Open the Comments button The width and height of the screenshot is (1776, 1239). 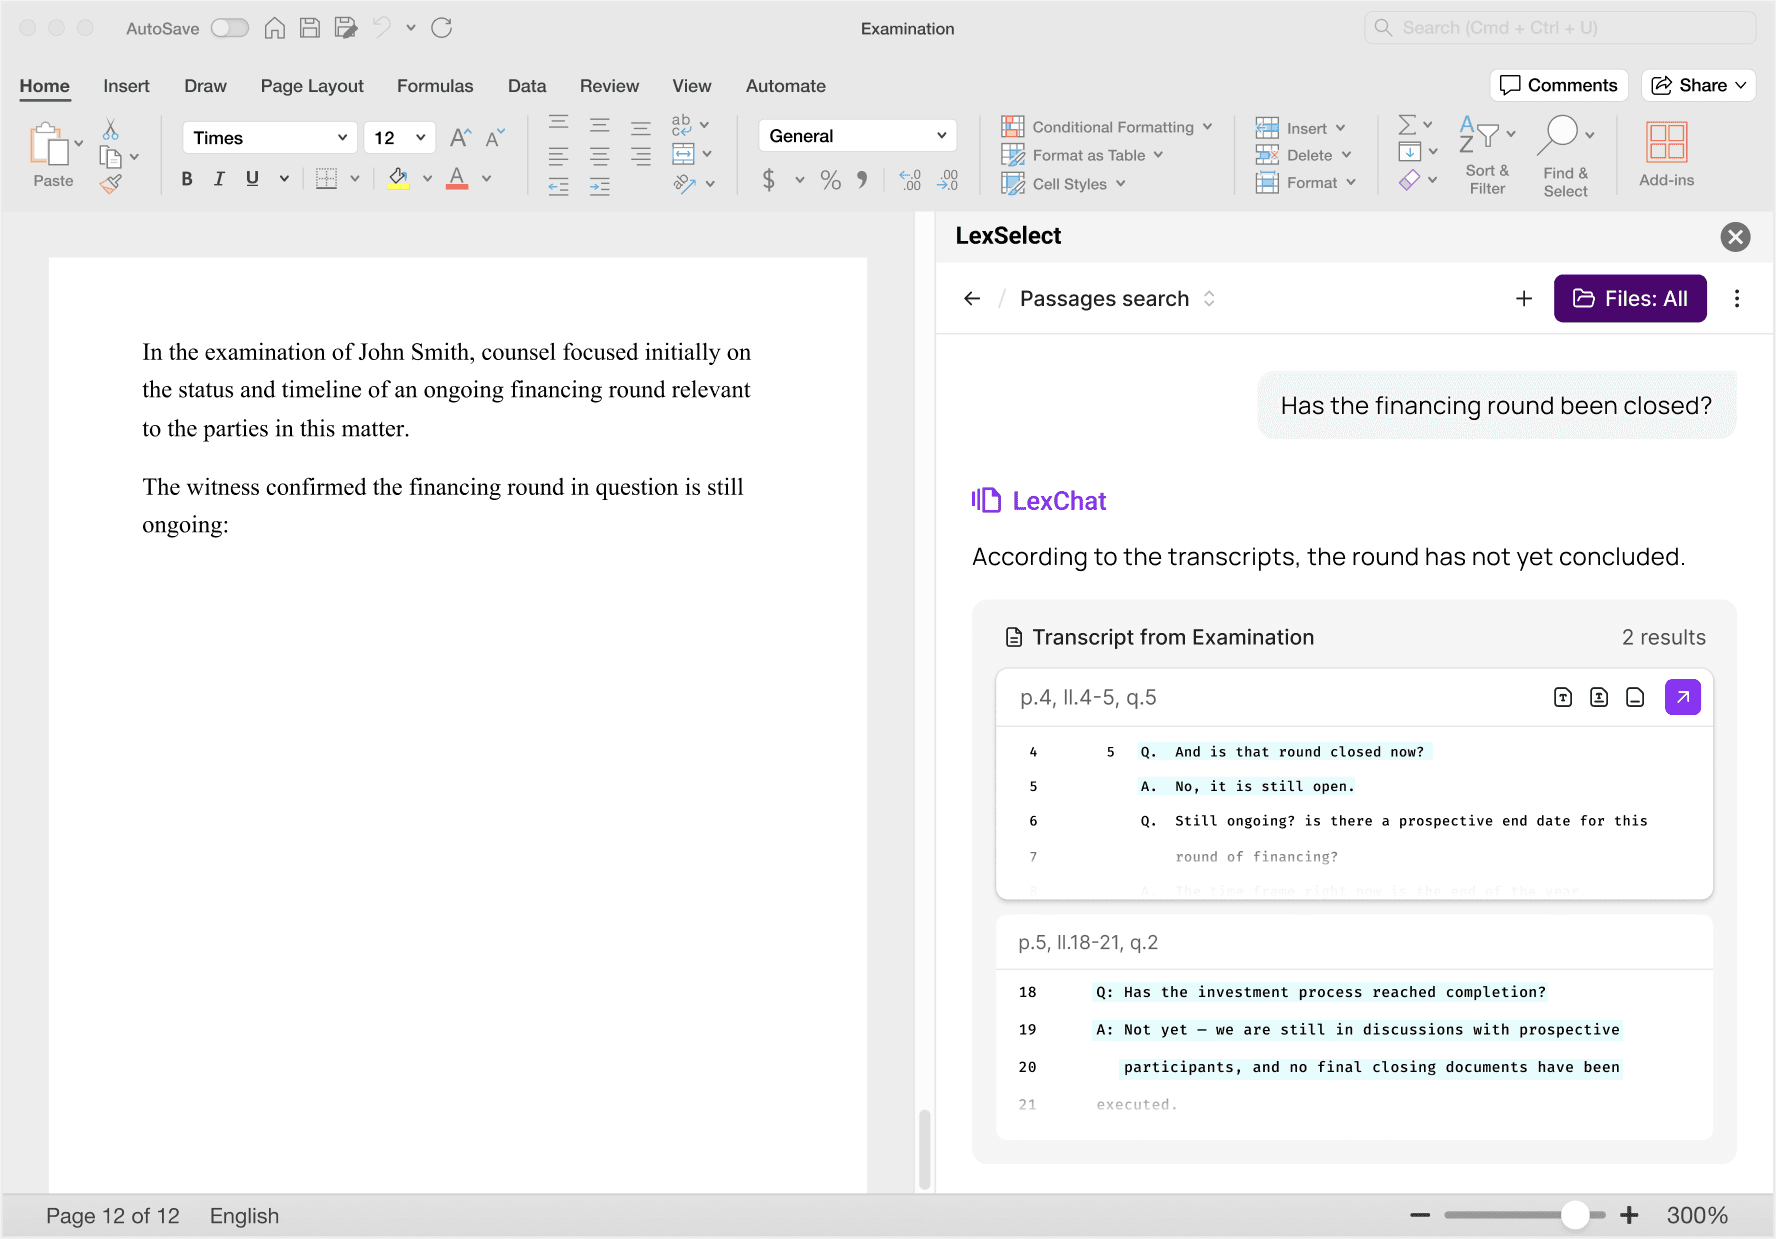(1558, 85)
